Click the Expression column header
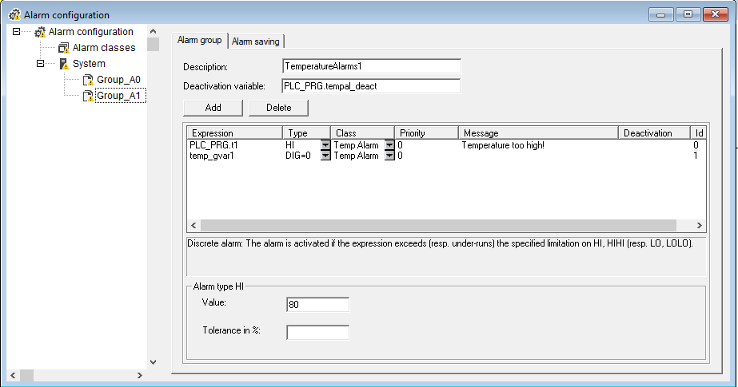This screenshot has width=738, height=387. [235, 133]
